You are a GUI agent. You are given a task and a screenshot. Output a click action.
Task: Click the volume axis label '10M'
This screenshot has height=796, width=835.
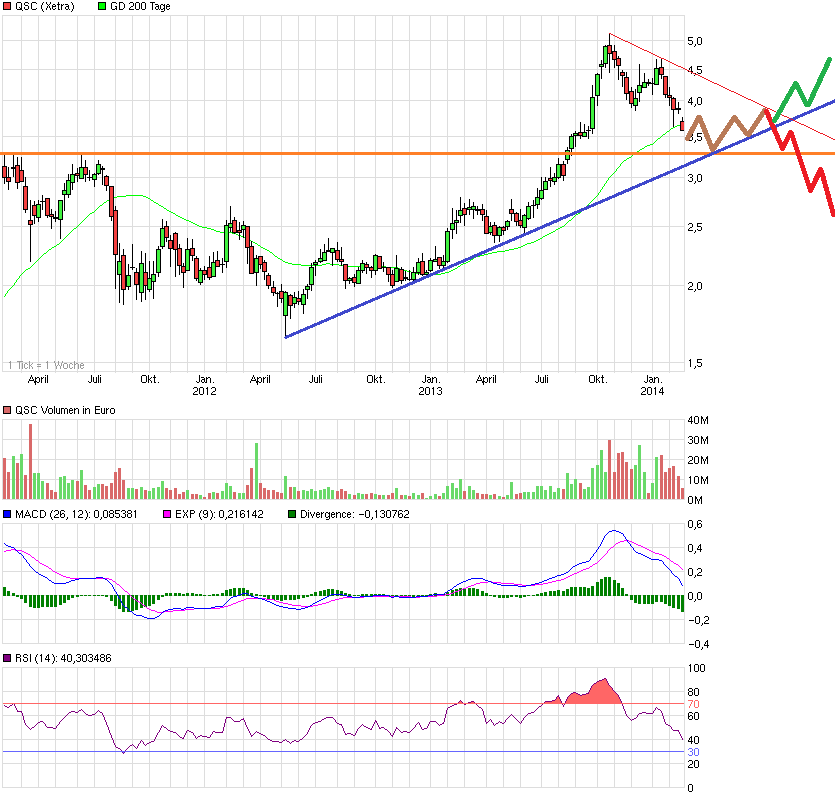pos(698,480)
